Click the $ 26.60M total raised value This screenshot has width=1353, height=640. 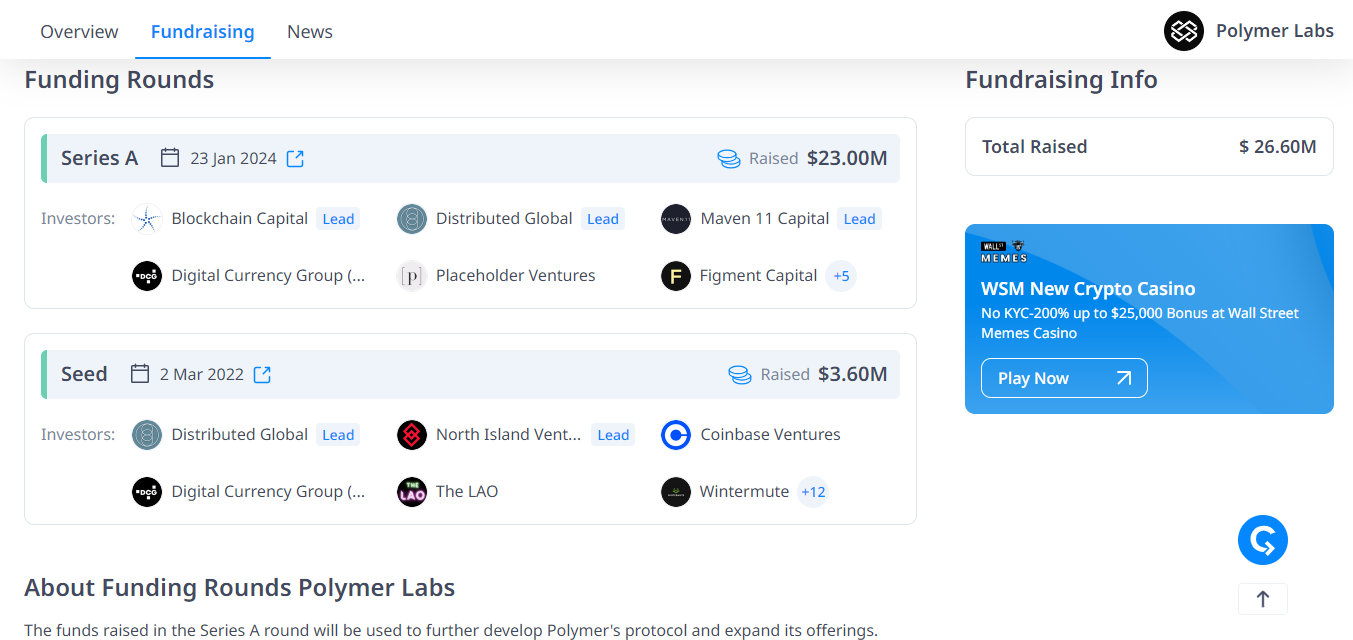pyautogui.click(x=1278, y=147)
